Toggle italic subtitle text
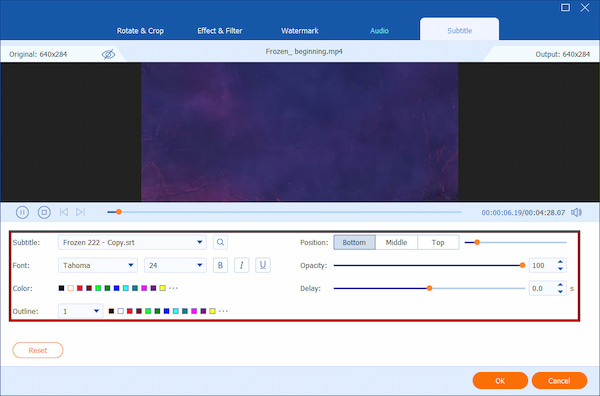600x396 pixels. pos(241,265)
